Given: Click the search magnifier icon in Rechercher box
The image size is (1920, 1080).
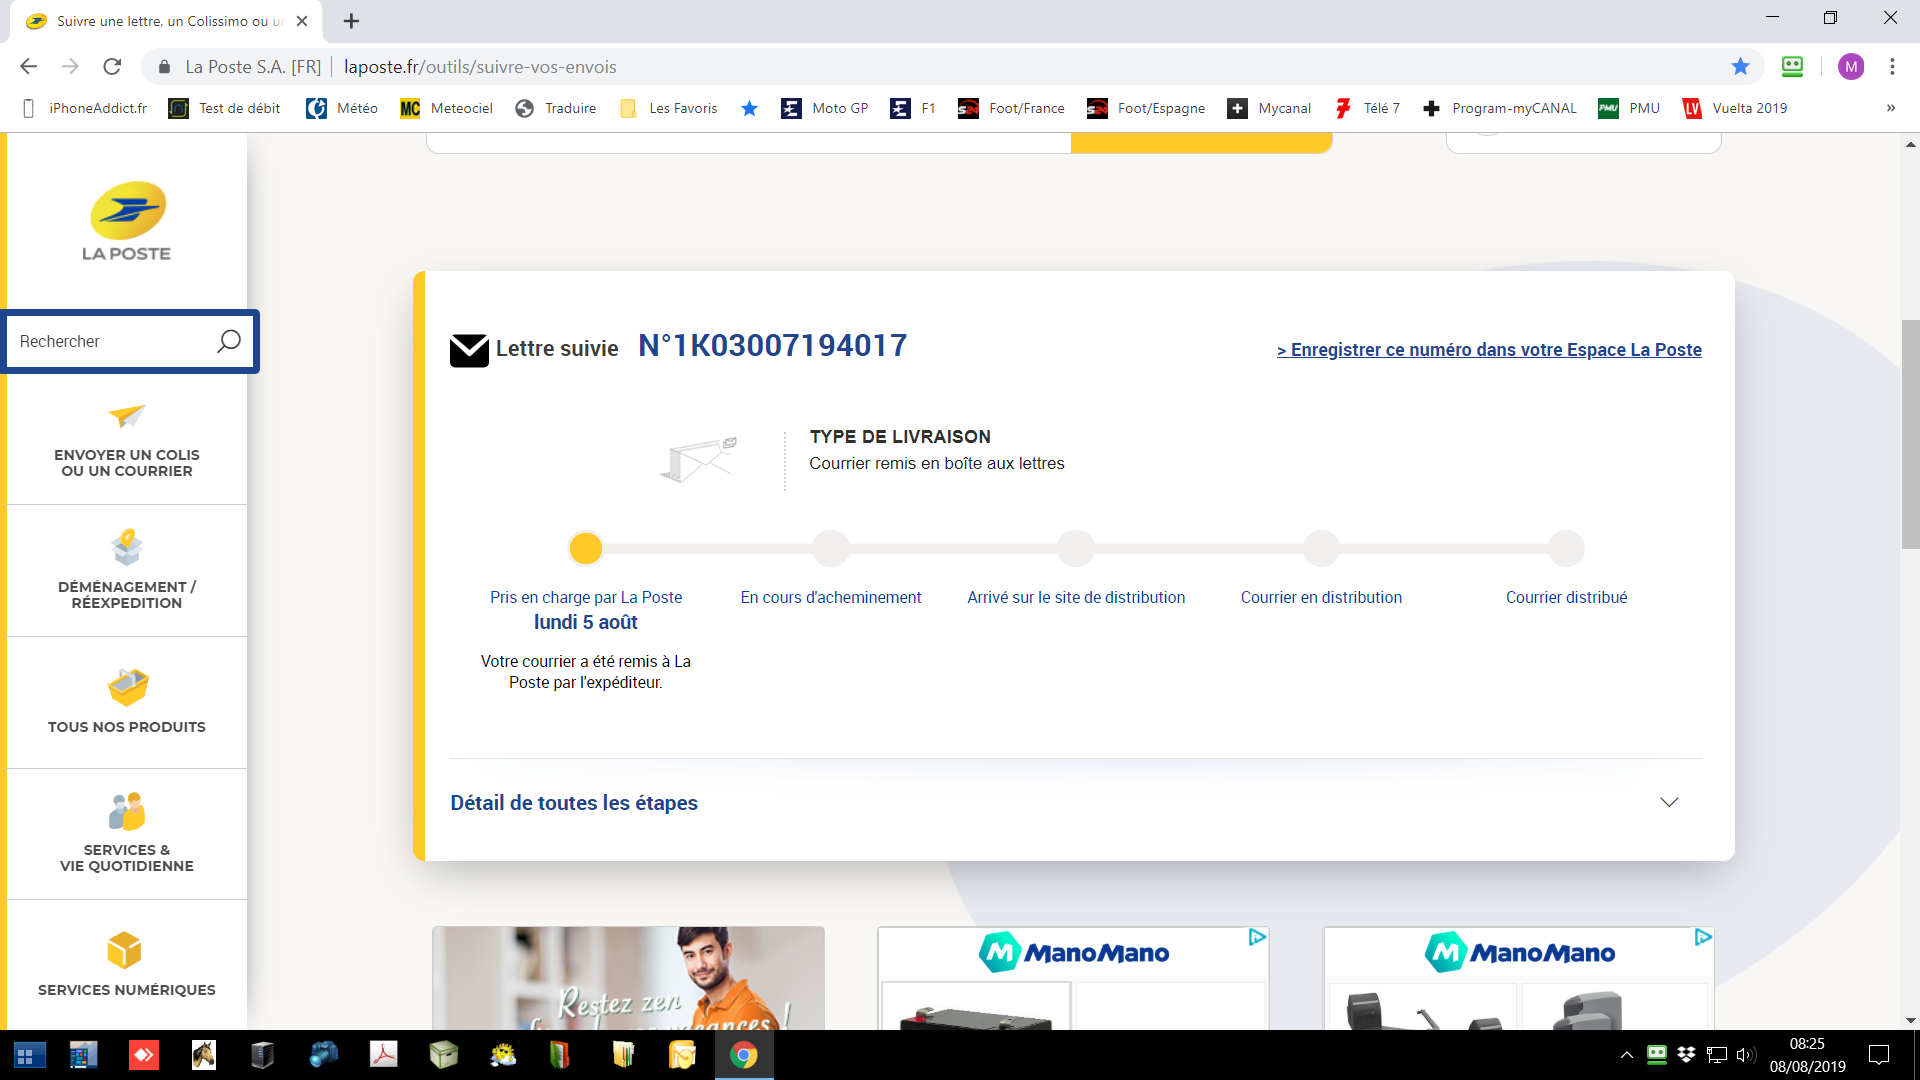Looking at the screenshot, I should point(229,342).
